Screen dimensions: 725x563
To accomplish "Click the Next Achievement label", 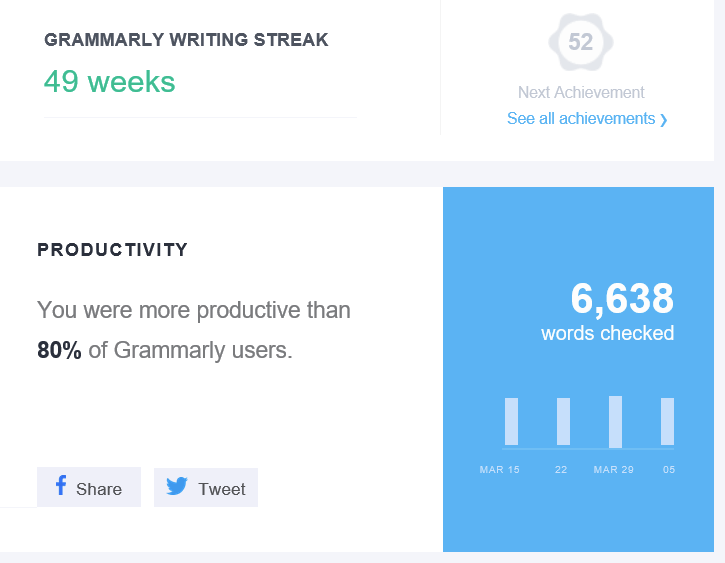I will click(x=581, y=92).
